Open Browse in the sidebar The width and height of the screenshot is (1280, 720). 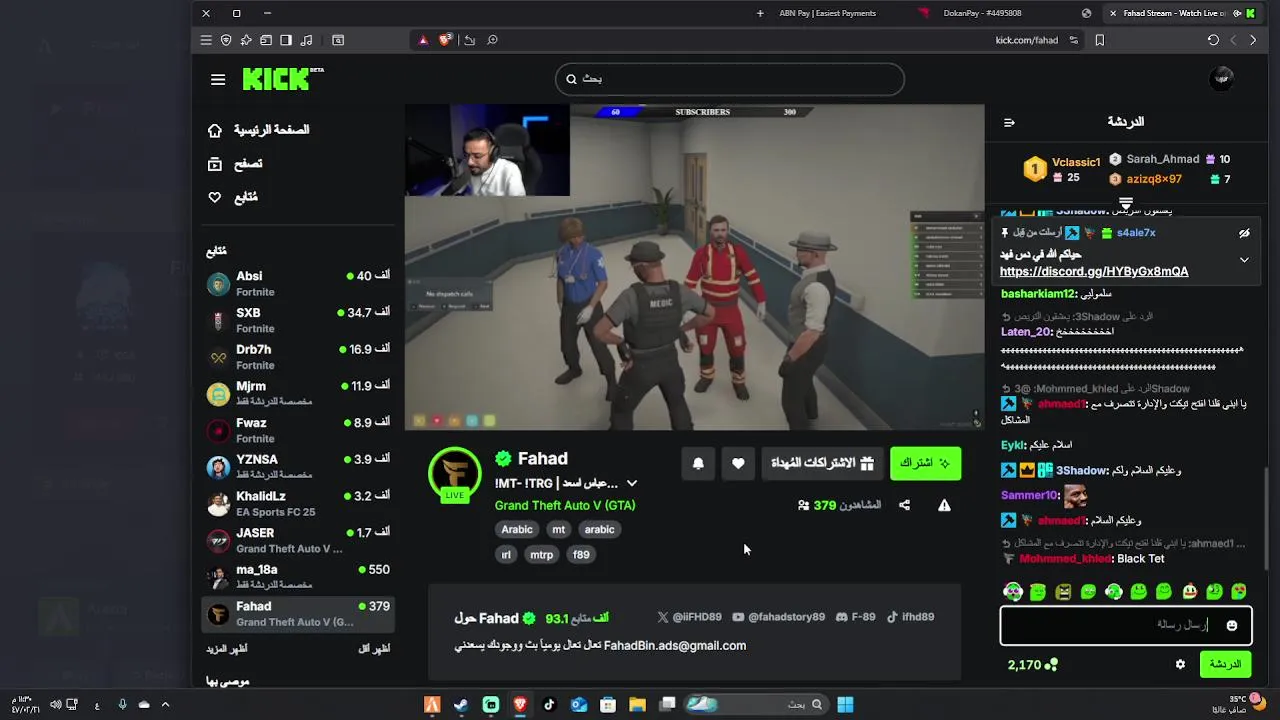235,164
